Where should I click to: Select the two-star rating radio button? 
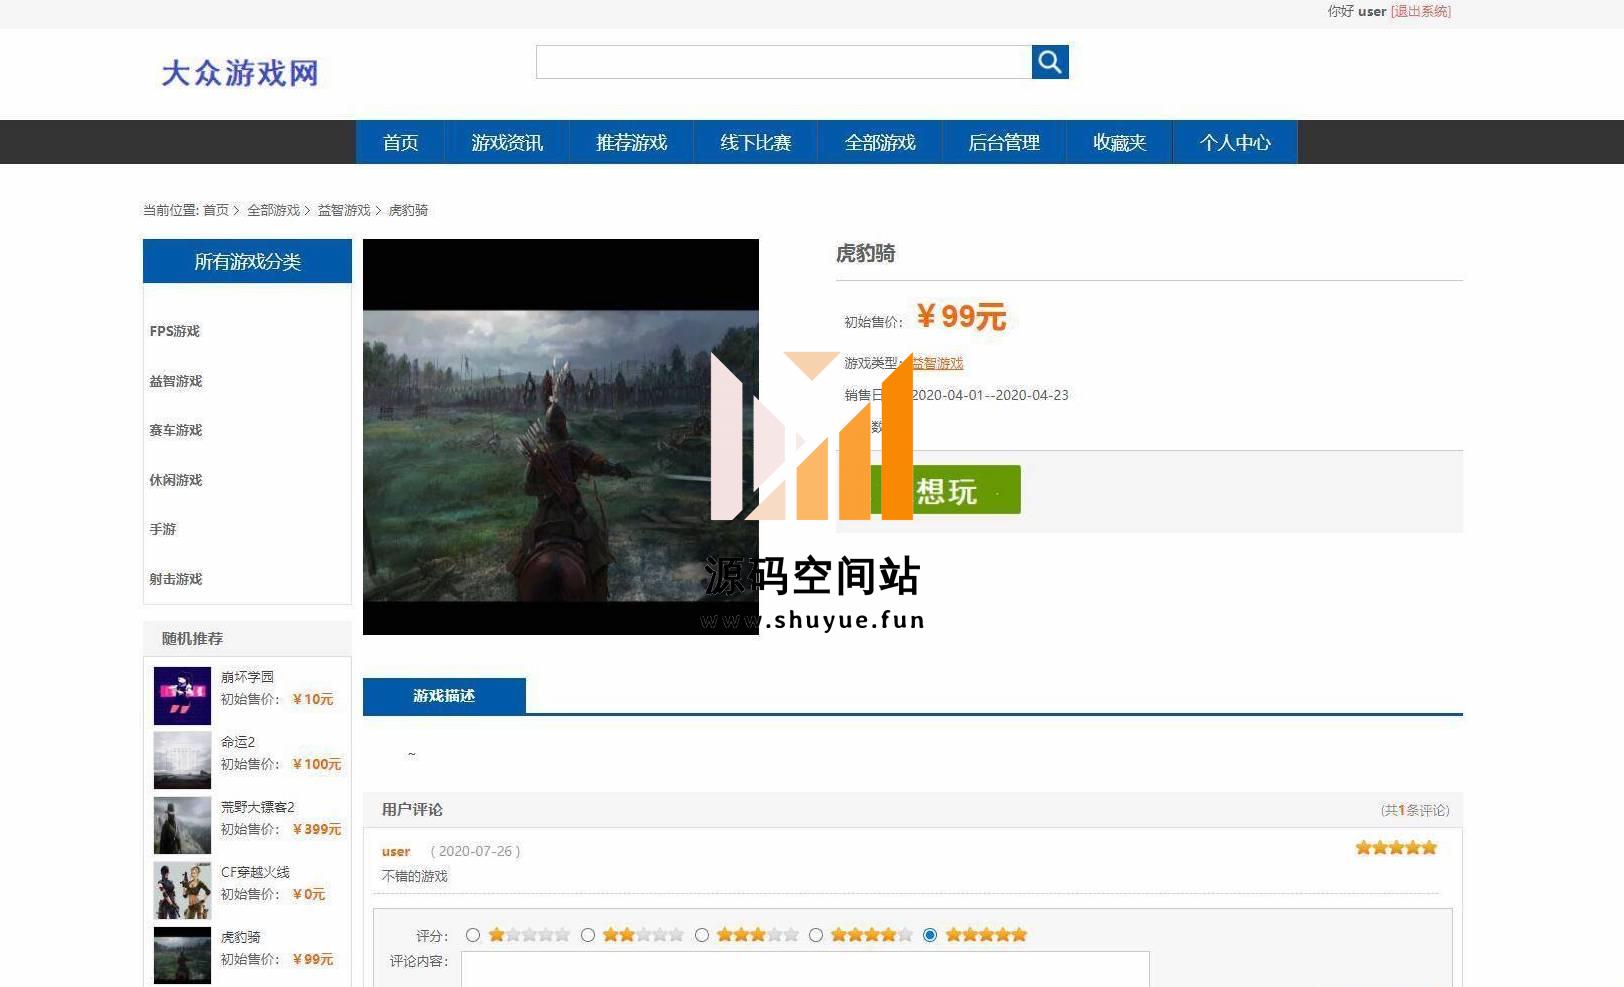[588, 935]
